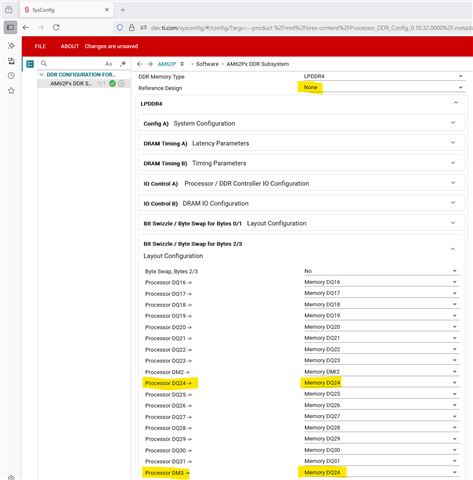Viewport: 473px width, 480px height.
Task: Click the module search input field
Action: (76, 63)
